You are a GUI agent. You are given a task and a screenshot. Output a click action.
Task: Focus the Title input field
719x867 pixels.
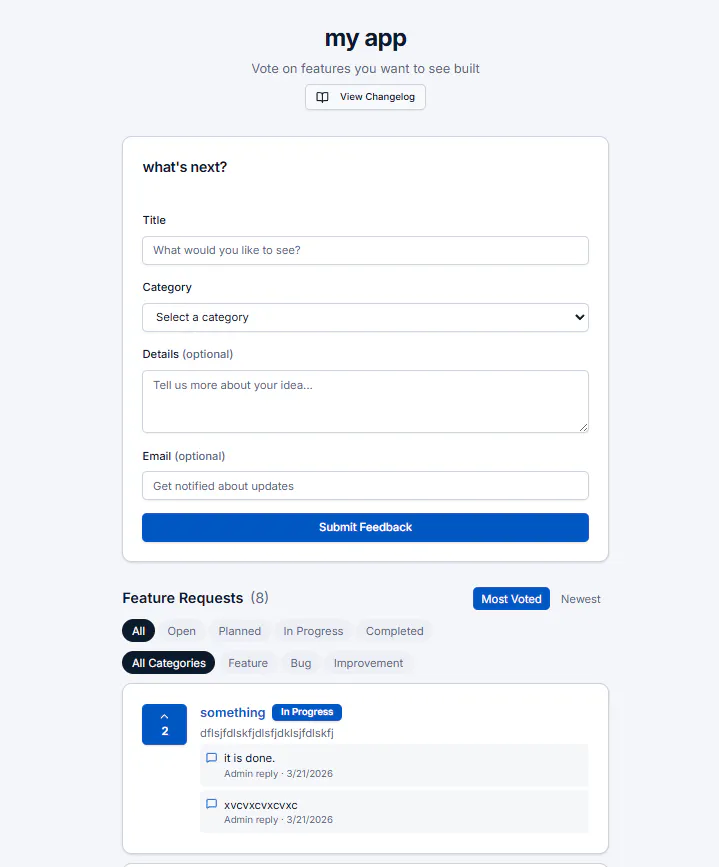coord(365,250)
